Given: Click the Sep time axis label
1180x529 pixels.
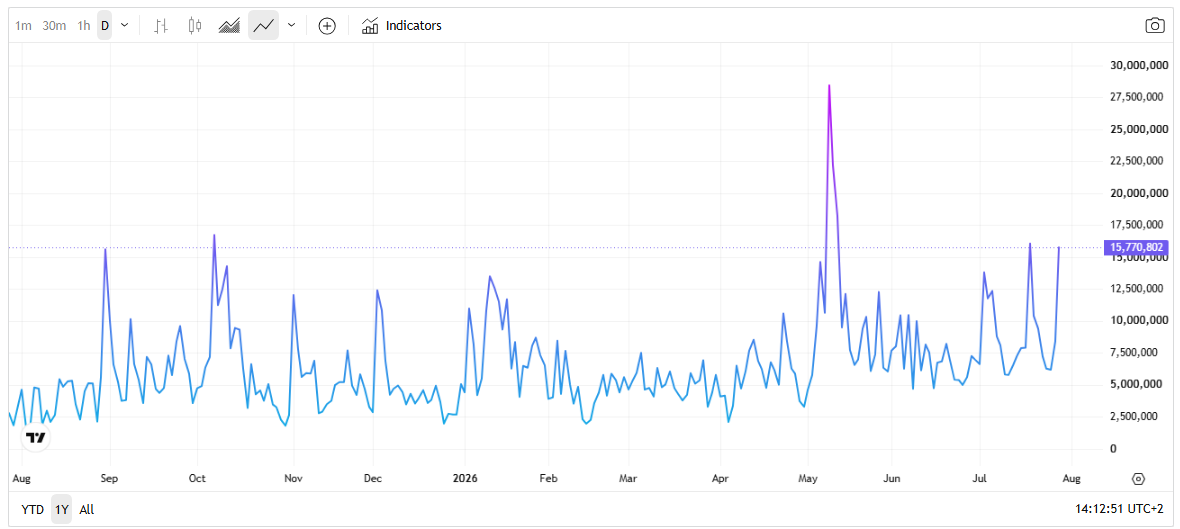Looking at the screenshot, I should pyautogui.click(x=110, y=479).
